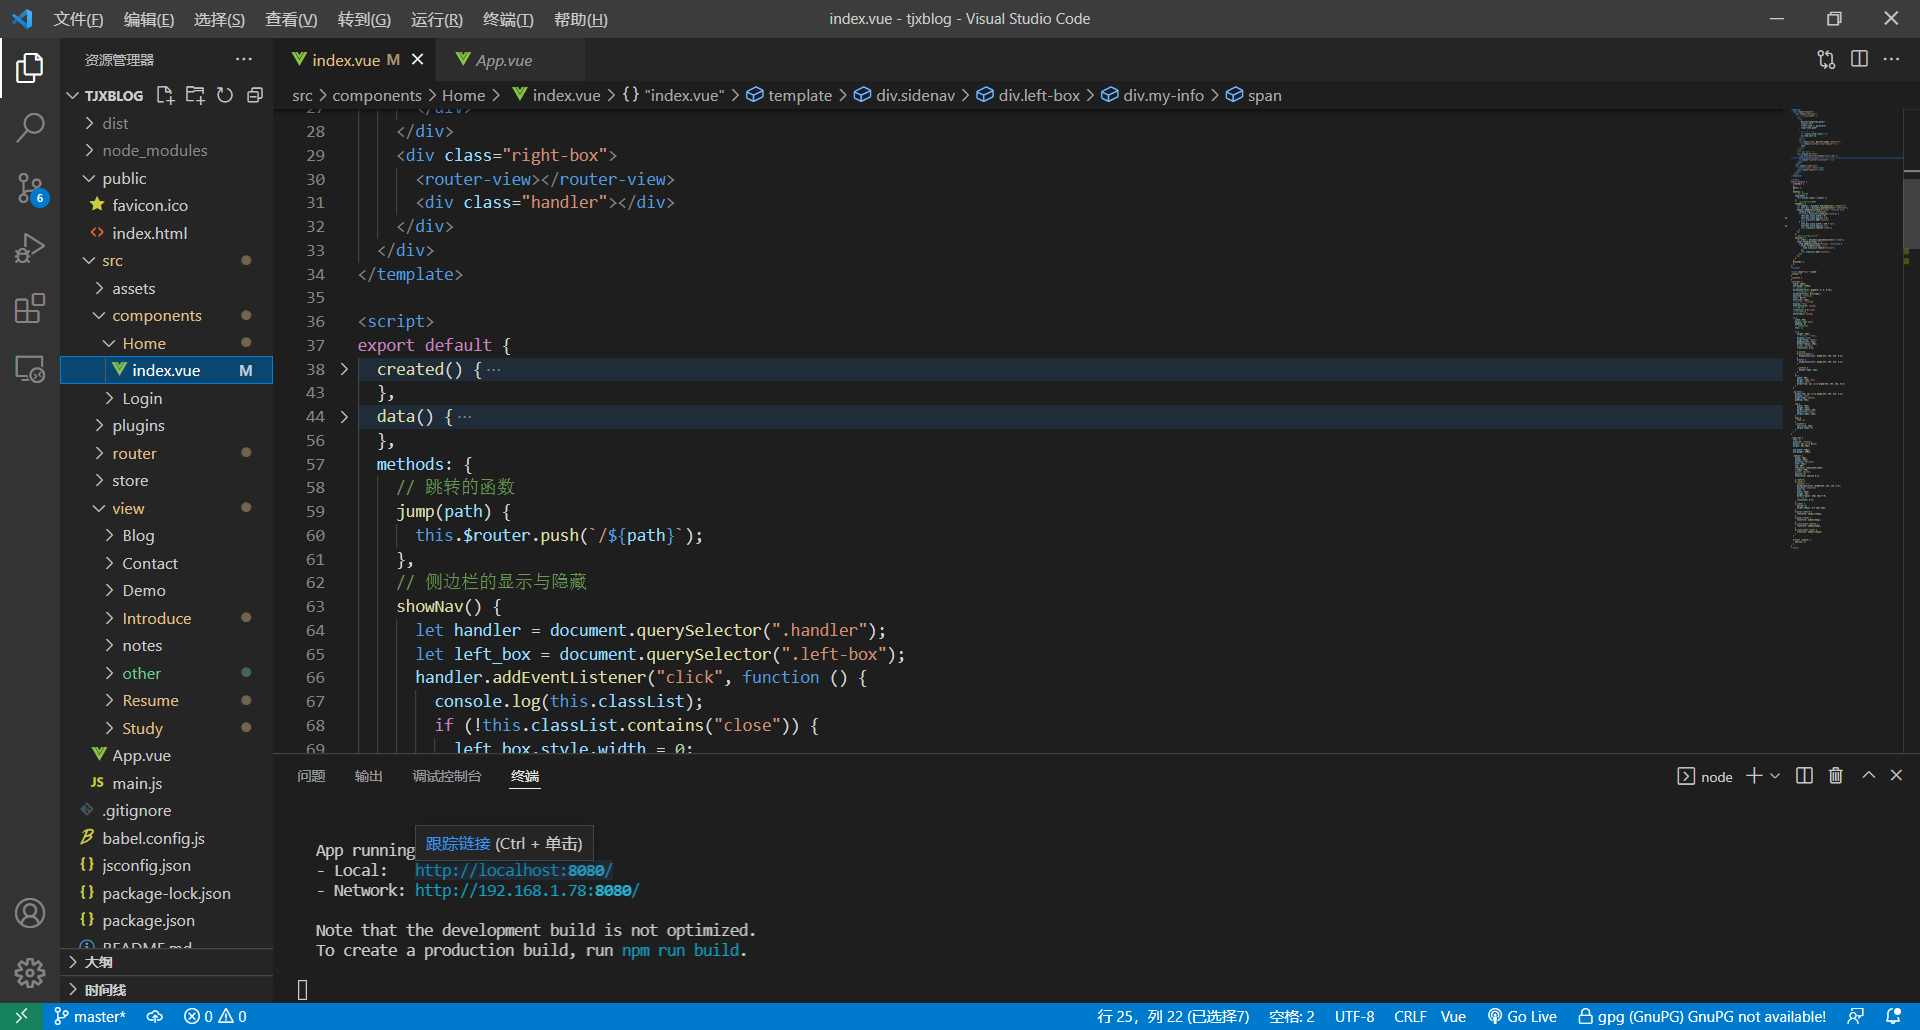This screenshot has height=1030, width=1920.
Task: Collapse the components folder
Action: (x=166, y=315)
